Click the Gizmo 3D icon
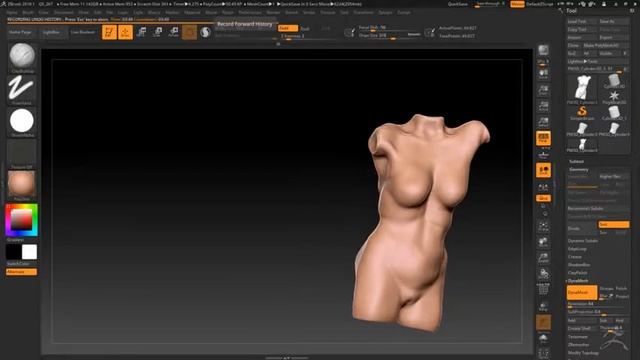The image size is (640, 360). click(x=189, y=32)
